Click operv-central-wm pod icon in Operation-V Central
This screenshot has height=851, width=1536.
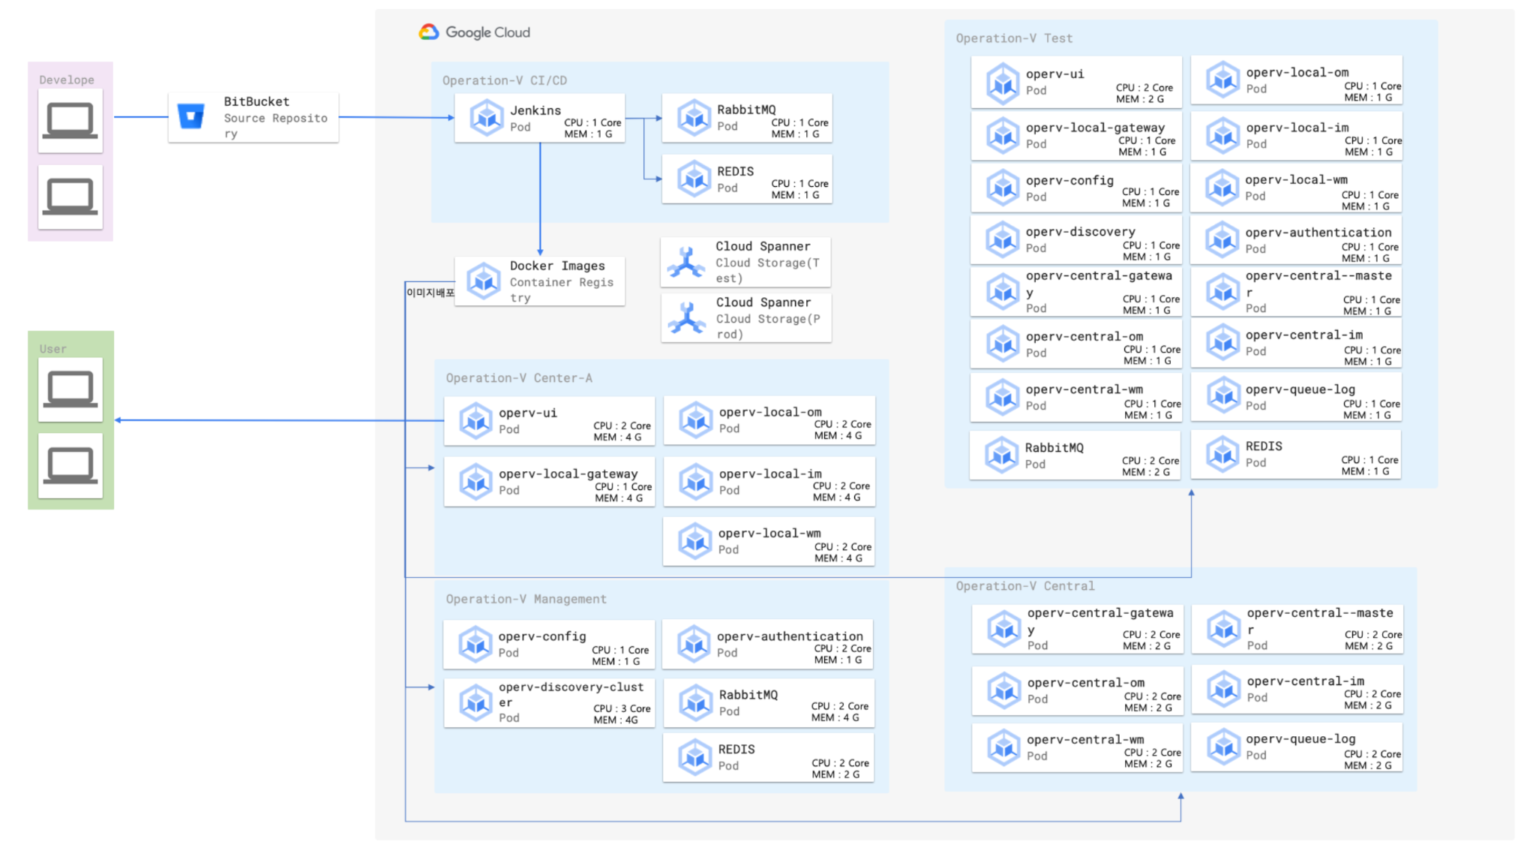tap(1004, 748)
